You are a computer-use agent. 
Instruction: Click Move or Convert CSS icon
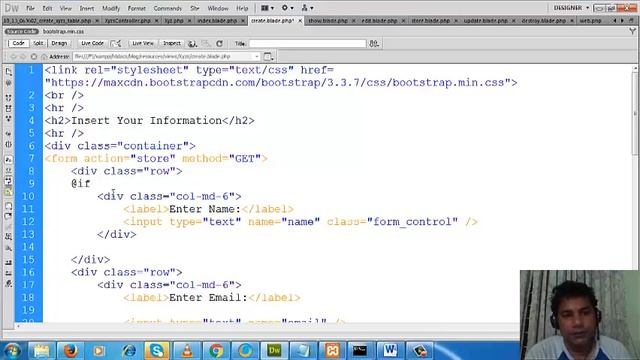(x=8, y=248)
